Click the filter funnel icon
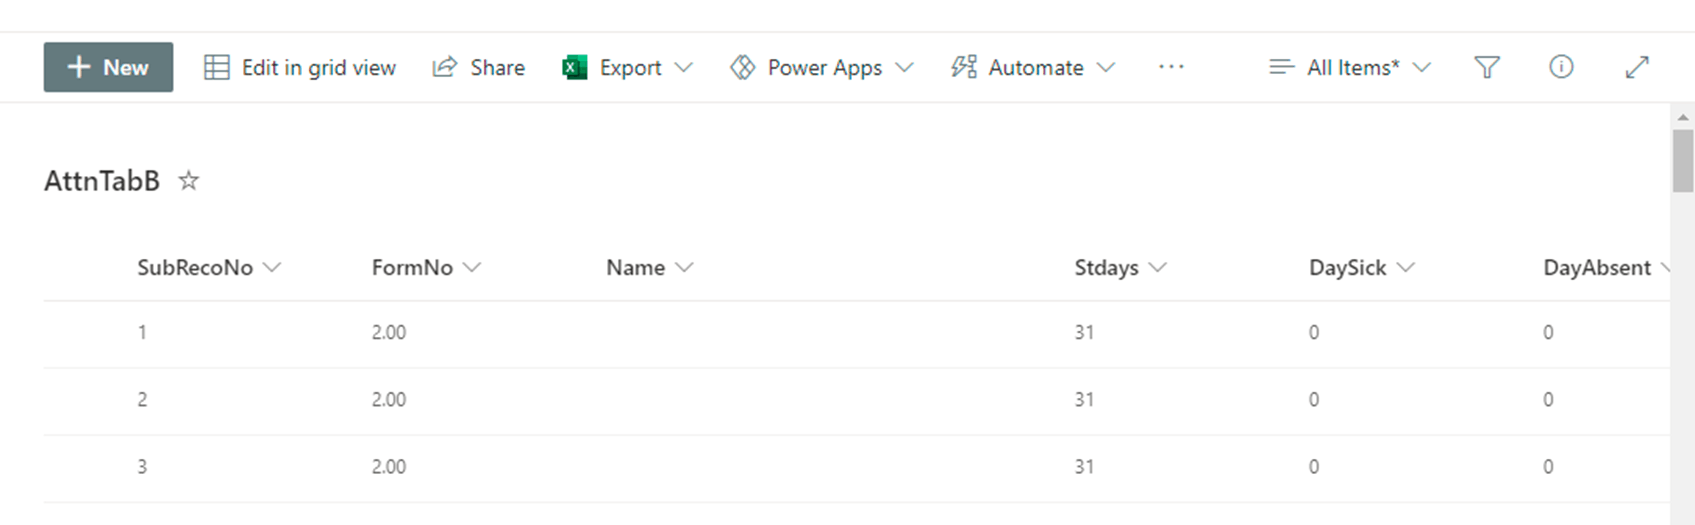 pos(1487,67)
